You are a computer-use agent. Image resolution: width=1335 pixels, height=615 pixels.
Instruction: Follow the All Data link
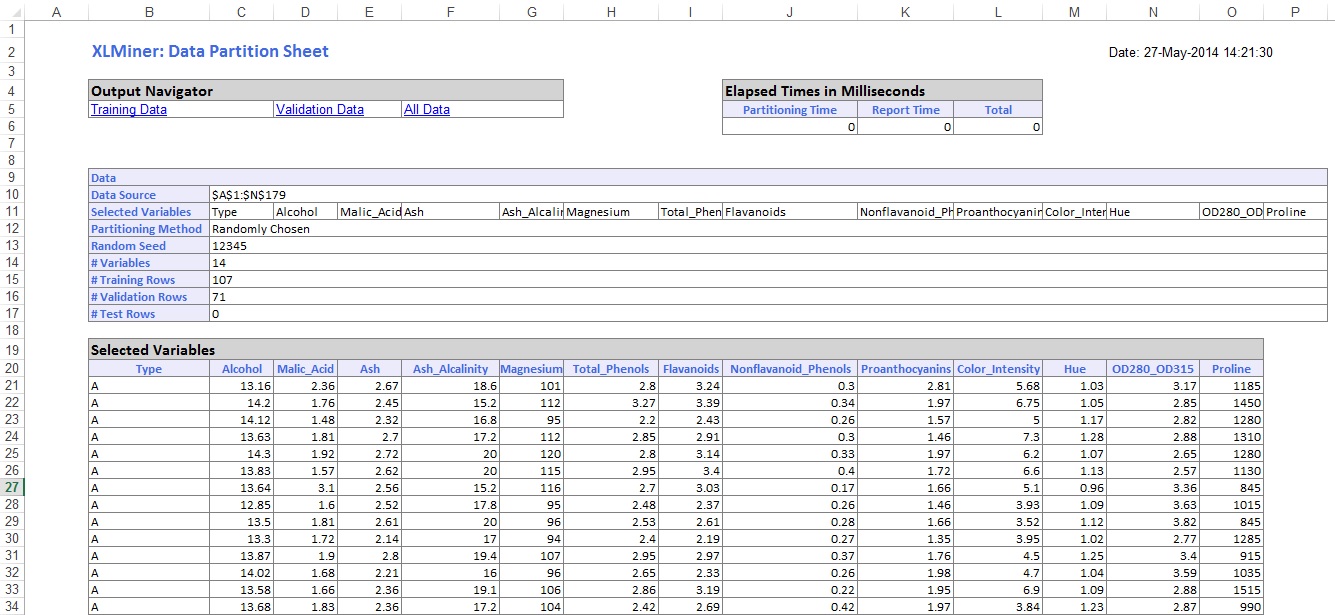pyautogui.click(x=426, y=110)
